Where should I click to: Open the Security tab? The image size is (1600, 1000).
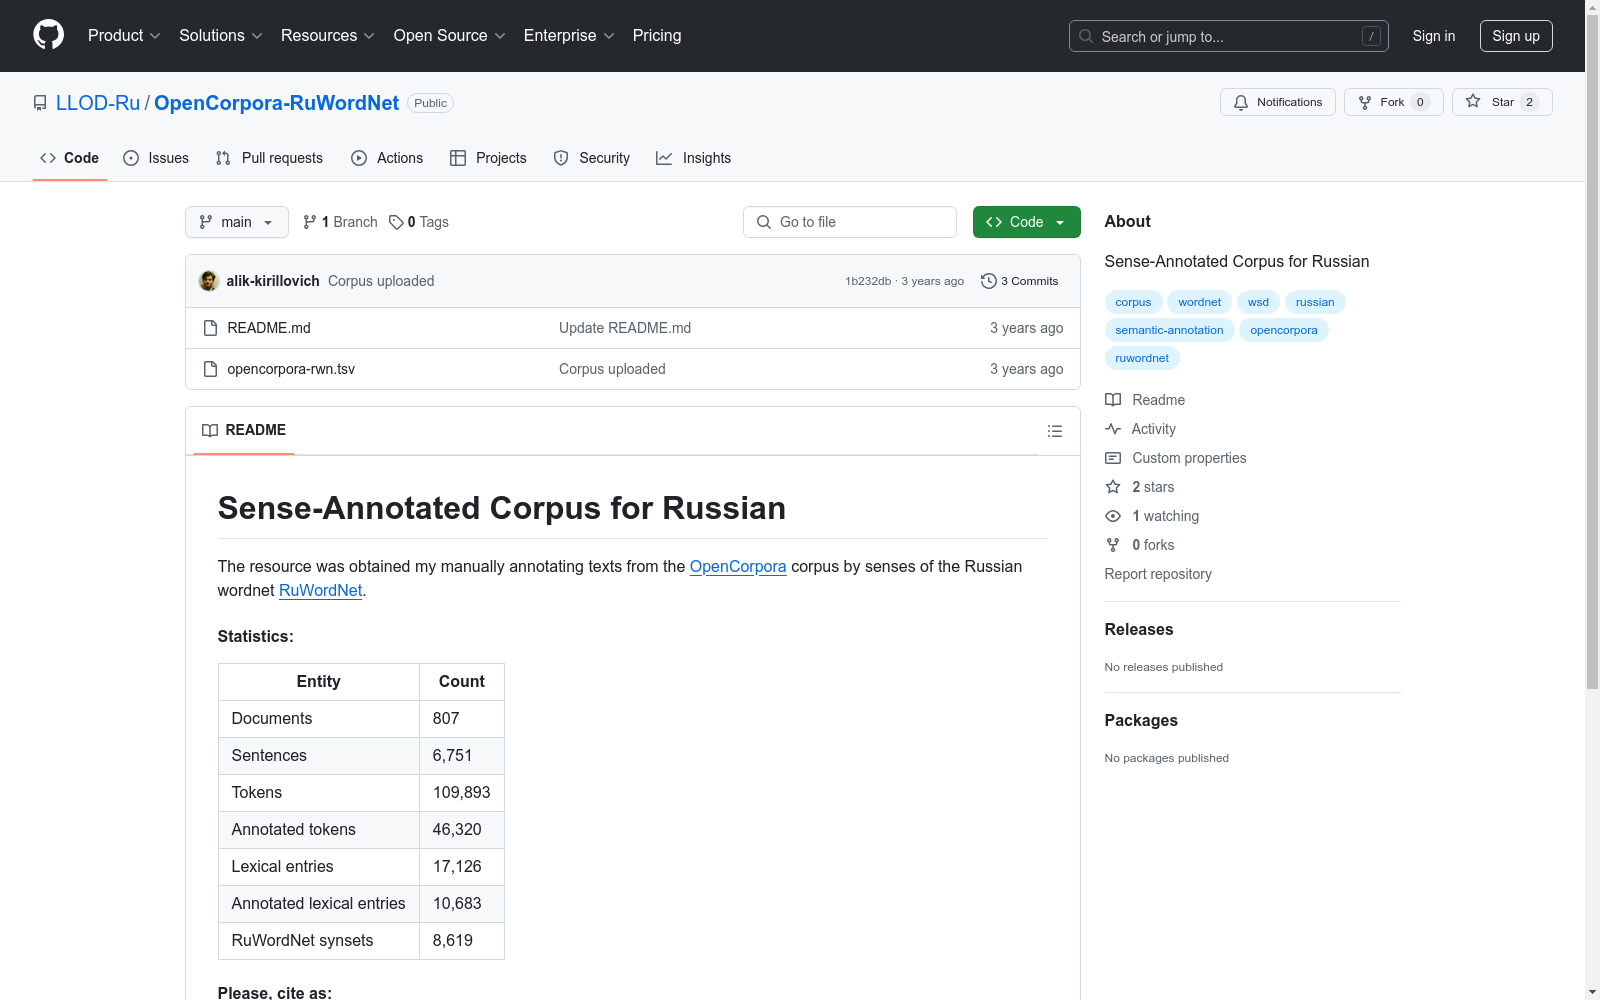[x=592, y=158]
